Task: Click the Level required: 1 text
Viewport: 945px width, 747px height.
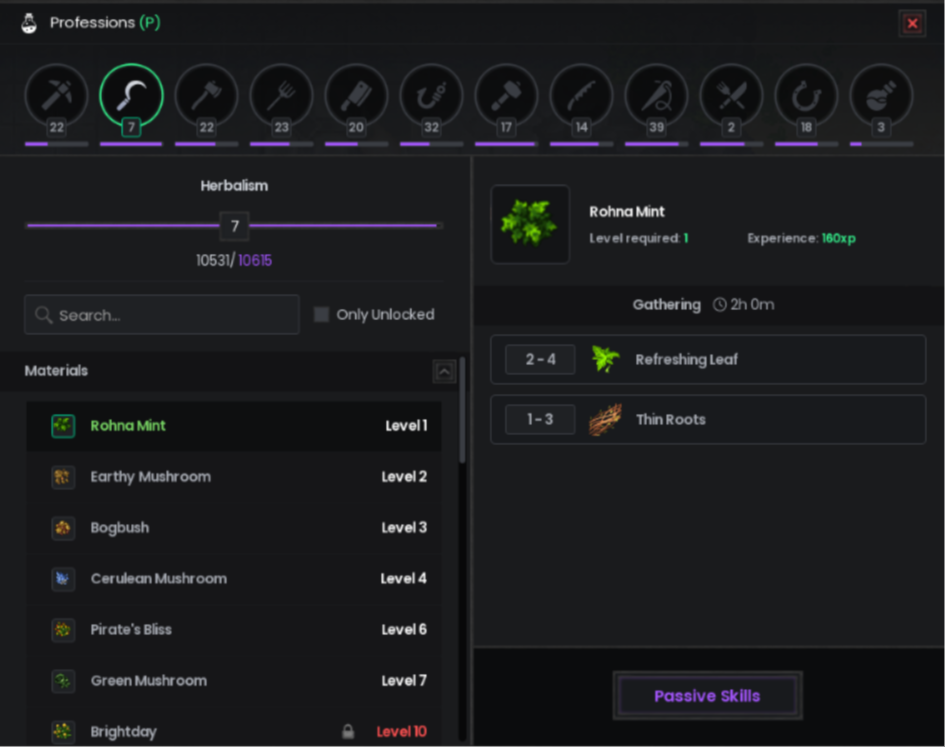Action: point(639,238)
